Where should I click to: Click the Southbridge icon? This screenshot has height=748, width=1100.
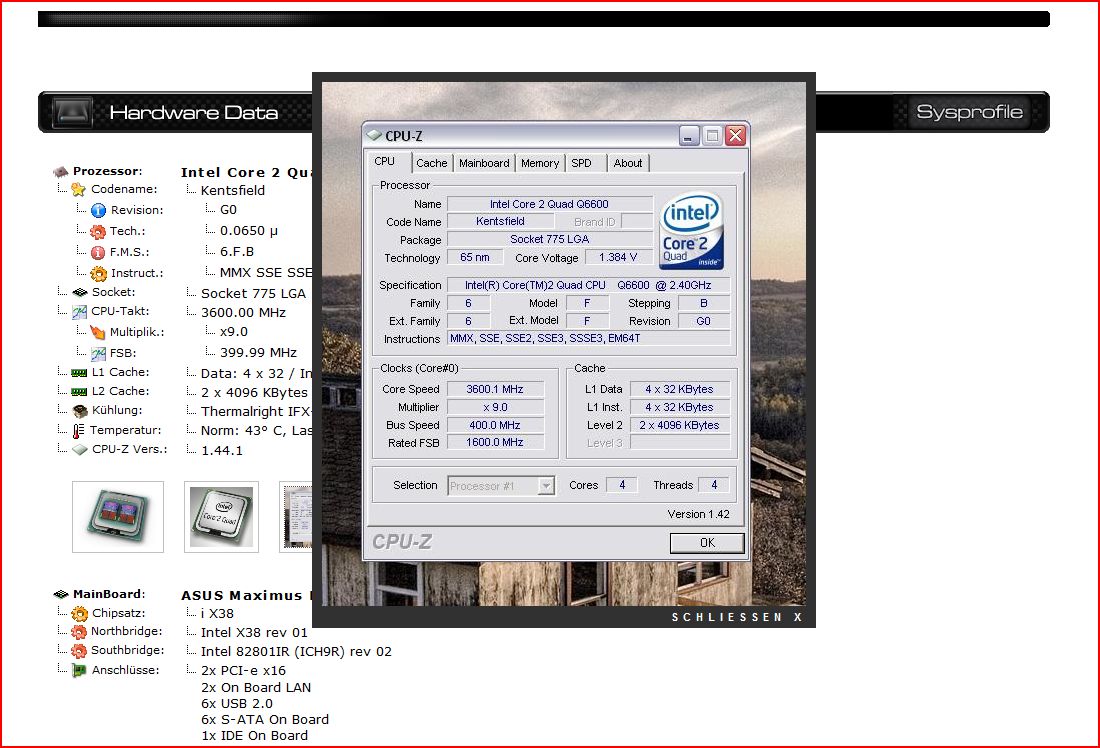pyautogui.click(x=79, y=650)
